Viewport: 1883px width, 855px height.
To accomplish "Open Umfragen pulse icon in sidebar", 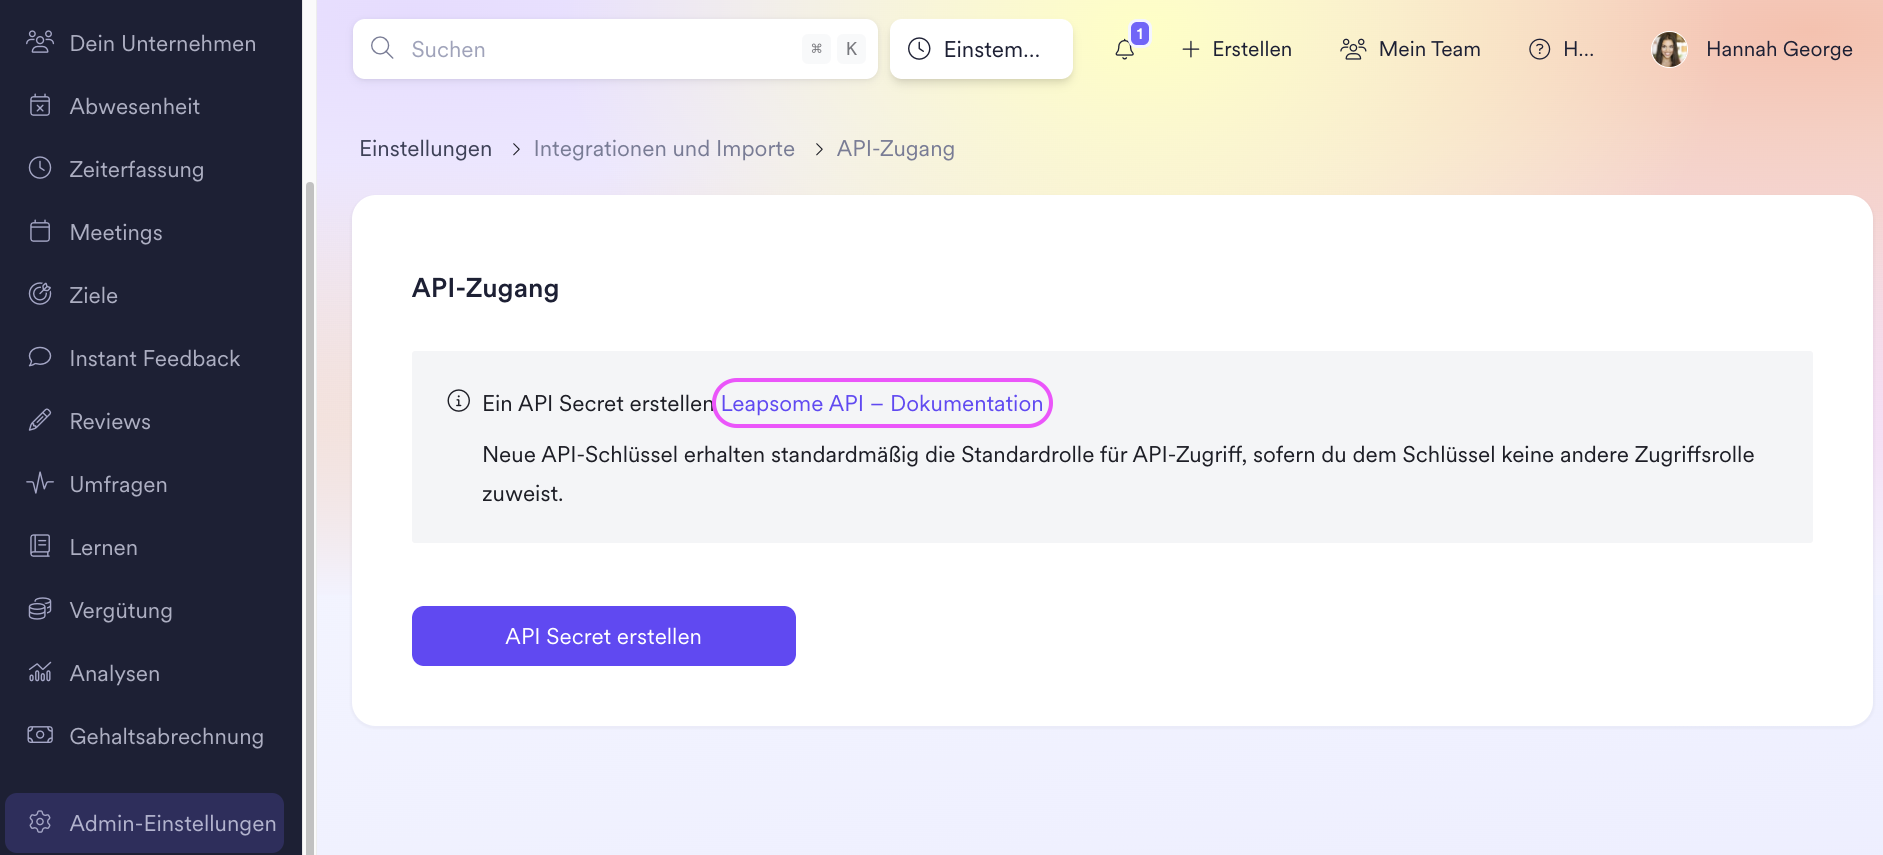I will click(x=40, y=483).
